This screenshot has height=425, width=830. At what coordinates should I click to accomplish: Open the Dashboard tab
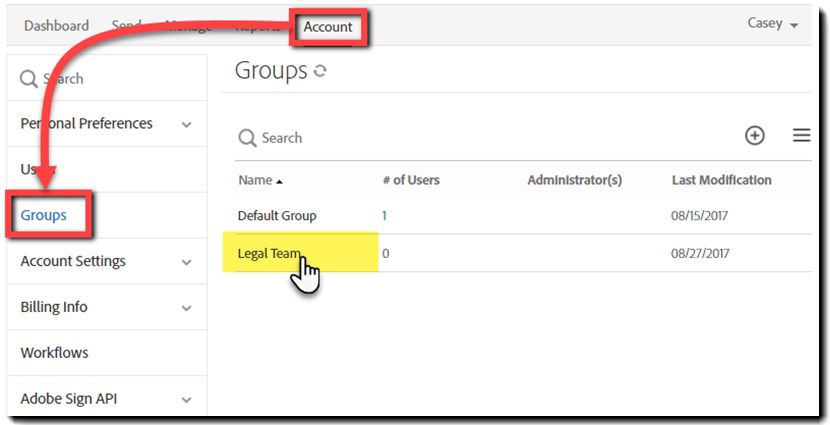(x=56, y=26)
